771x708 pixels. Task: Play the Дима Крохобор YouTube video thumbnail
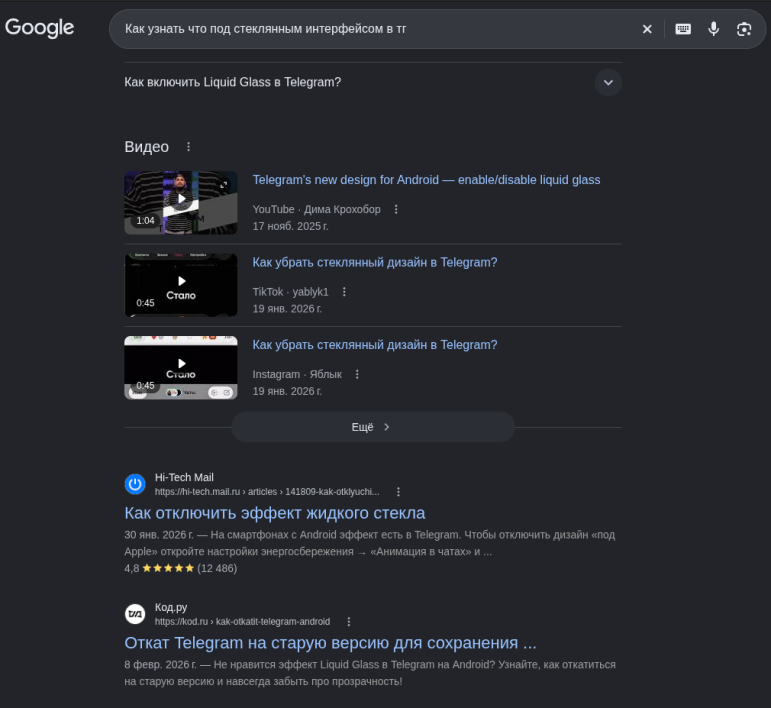pos(181,203)
